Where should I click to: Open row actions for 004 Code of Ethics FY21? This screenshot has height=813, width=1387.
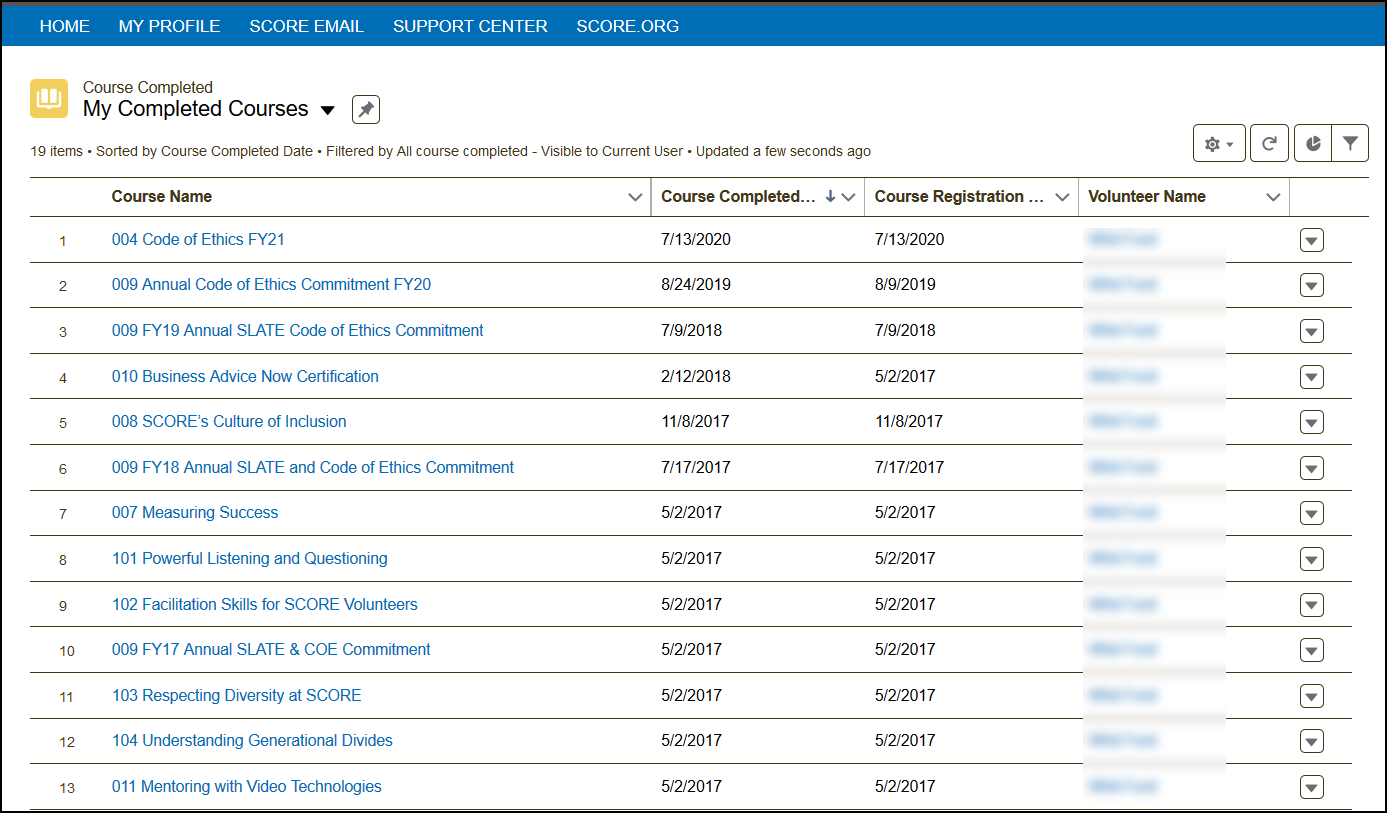click(x=1312, y=240)
